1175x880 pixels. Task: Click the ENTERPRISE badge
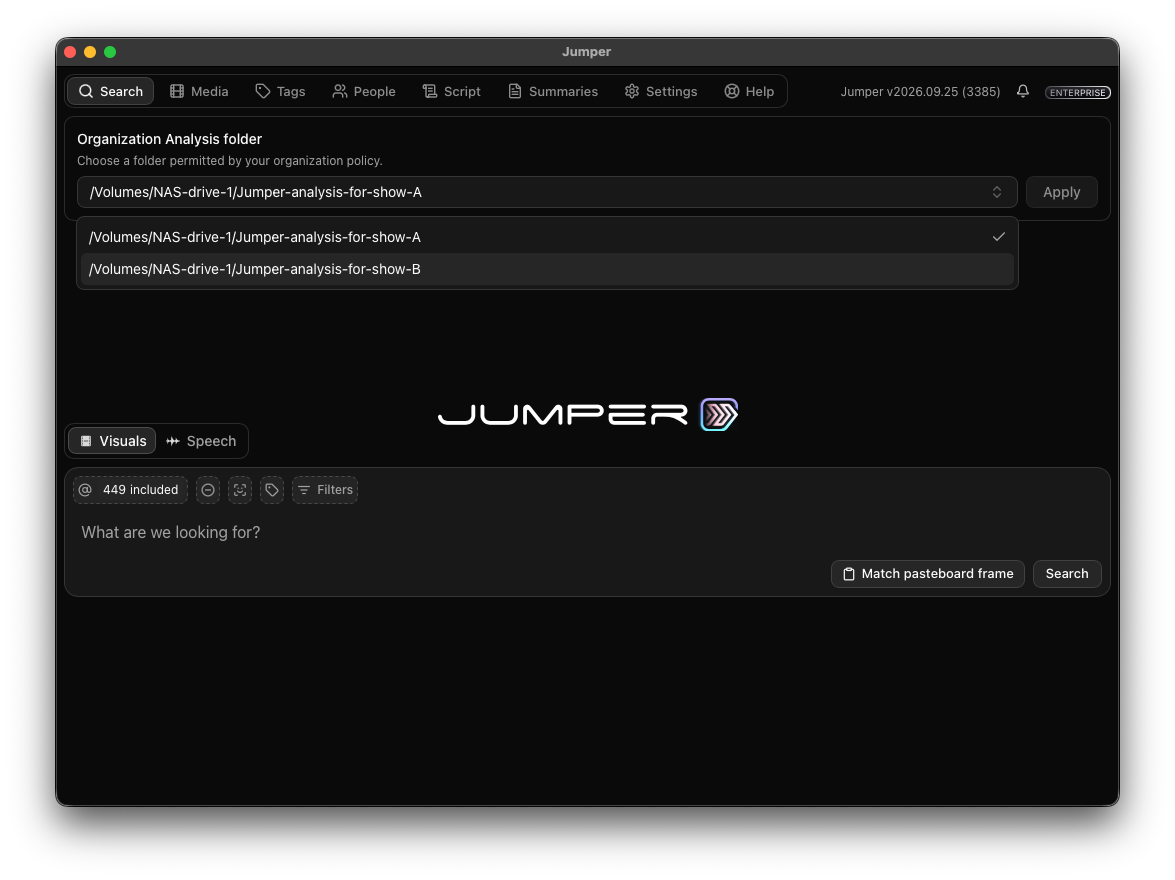pyautogui.click(x=1078, y=92)
